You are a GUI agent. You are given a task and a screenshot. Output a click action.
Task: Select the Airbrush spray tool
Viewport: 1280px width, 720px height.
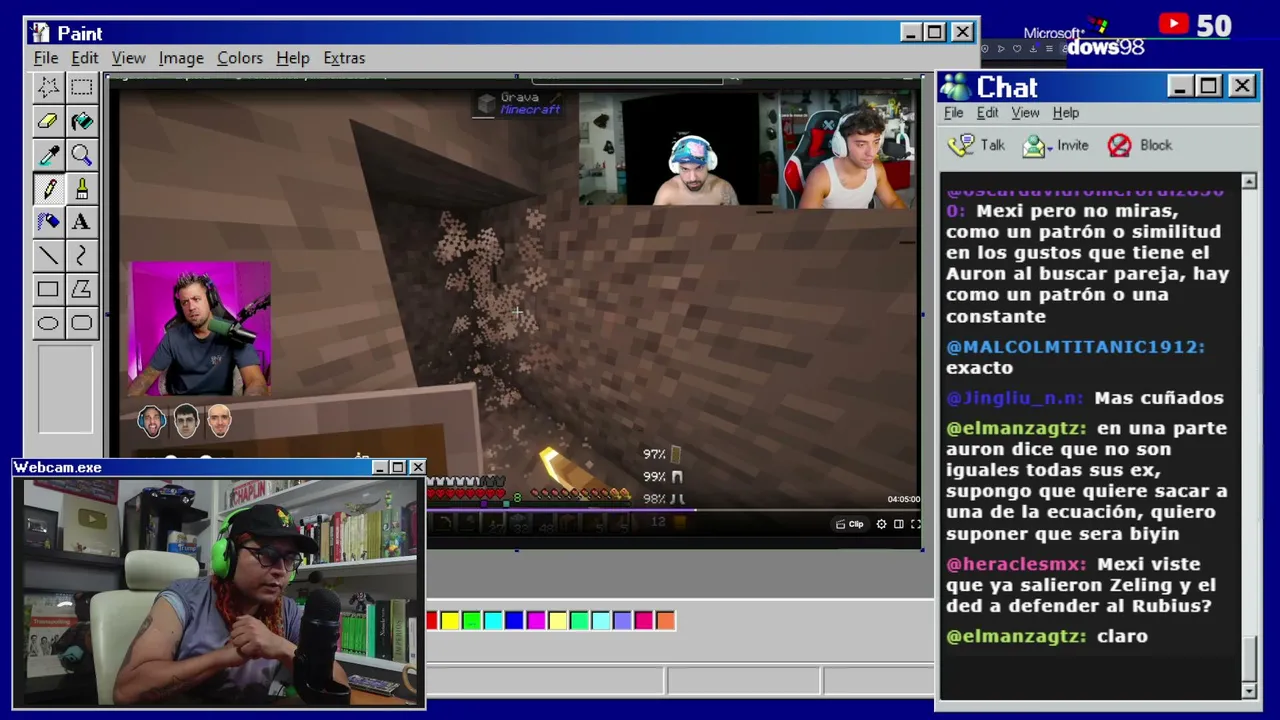pos(48,222)
